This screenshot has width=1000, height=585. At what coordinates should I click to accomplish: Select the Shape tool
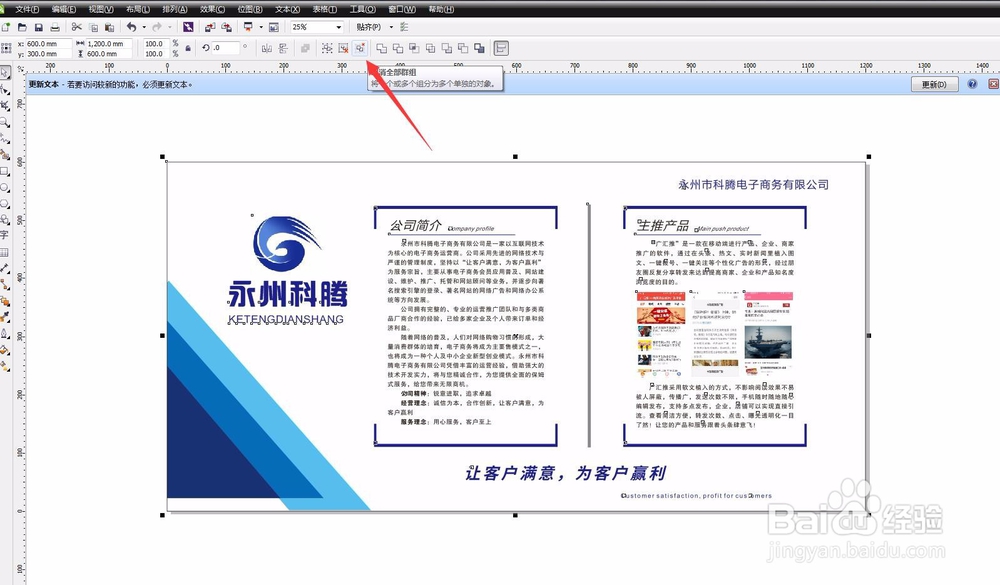[x=5, y=89]
